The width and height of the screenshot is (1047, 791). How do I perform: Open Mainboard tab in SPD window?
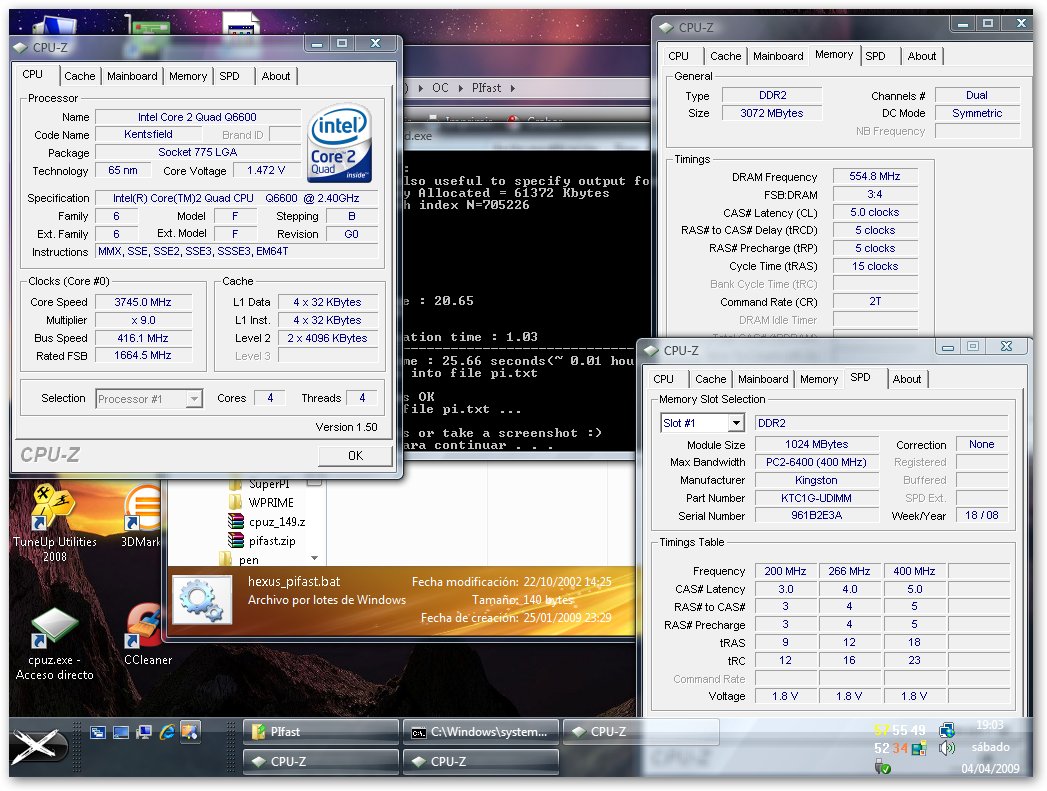pos(763,379)
